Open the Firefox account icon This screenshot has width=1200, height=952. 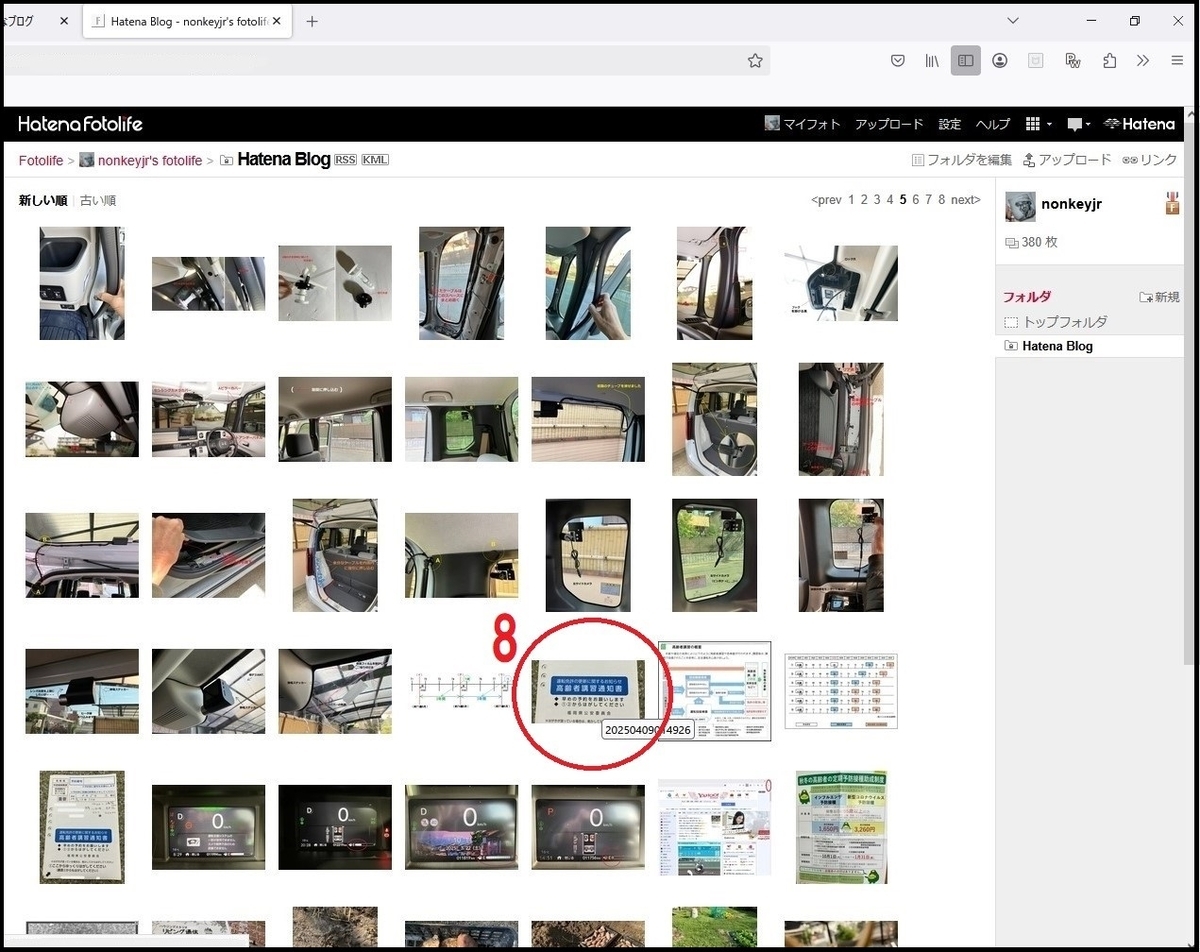pyautogui.click(x=1000, y=61)
